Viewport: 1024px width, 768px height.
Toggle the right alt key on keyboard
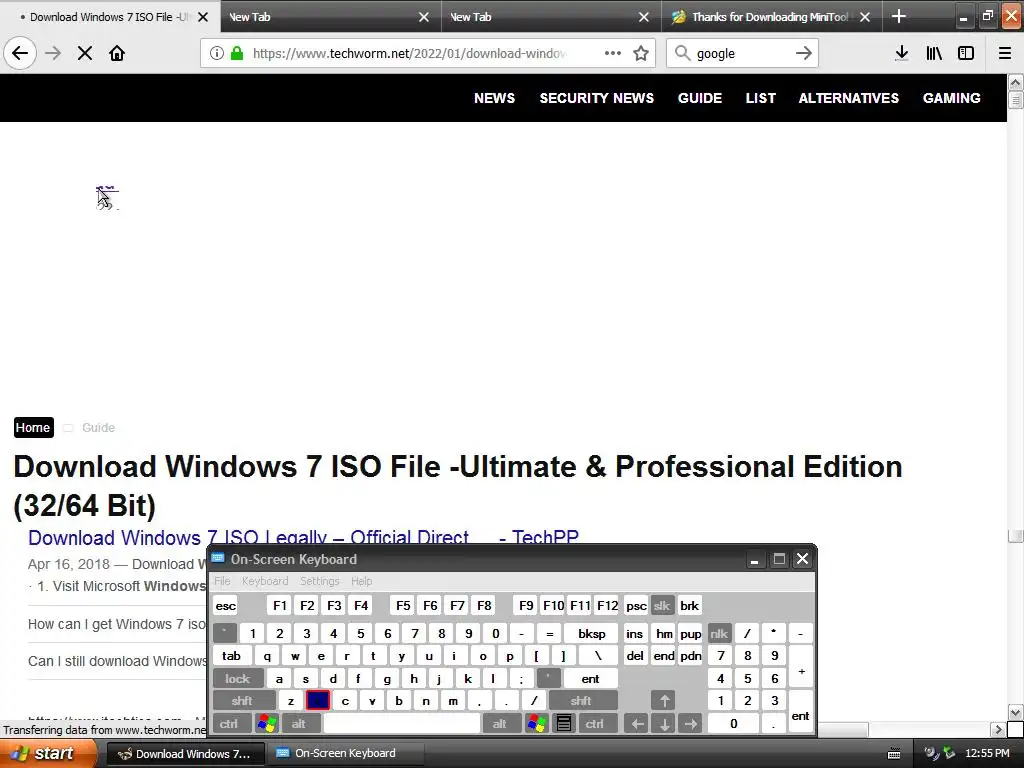coord(500,724)
